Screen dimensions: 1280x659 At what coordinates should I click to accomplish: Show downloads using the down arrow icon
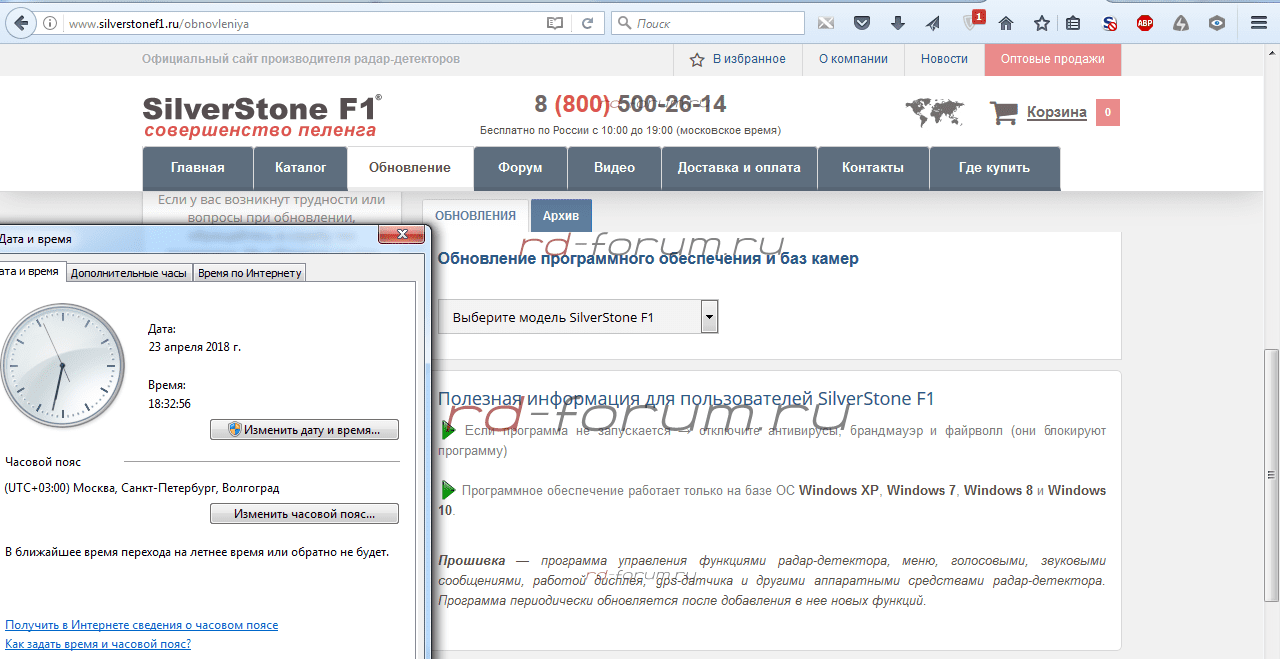coord(897,23)
